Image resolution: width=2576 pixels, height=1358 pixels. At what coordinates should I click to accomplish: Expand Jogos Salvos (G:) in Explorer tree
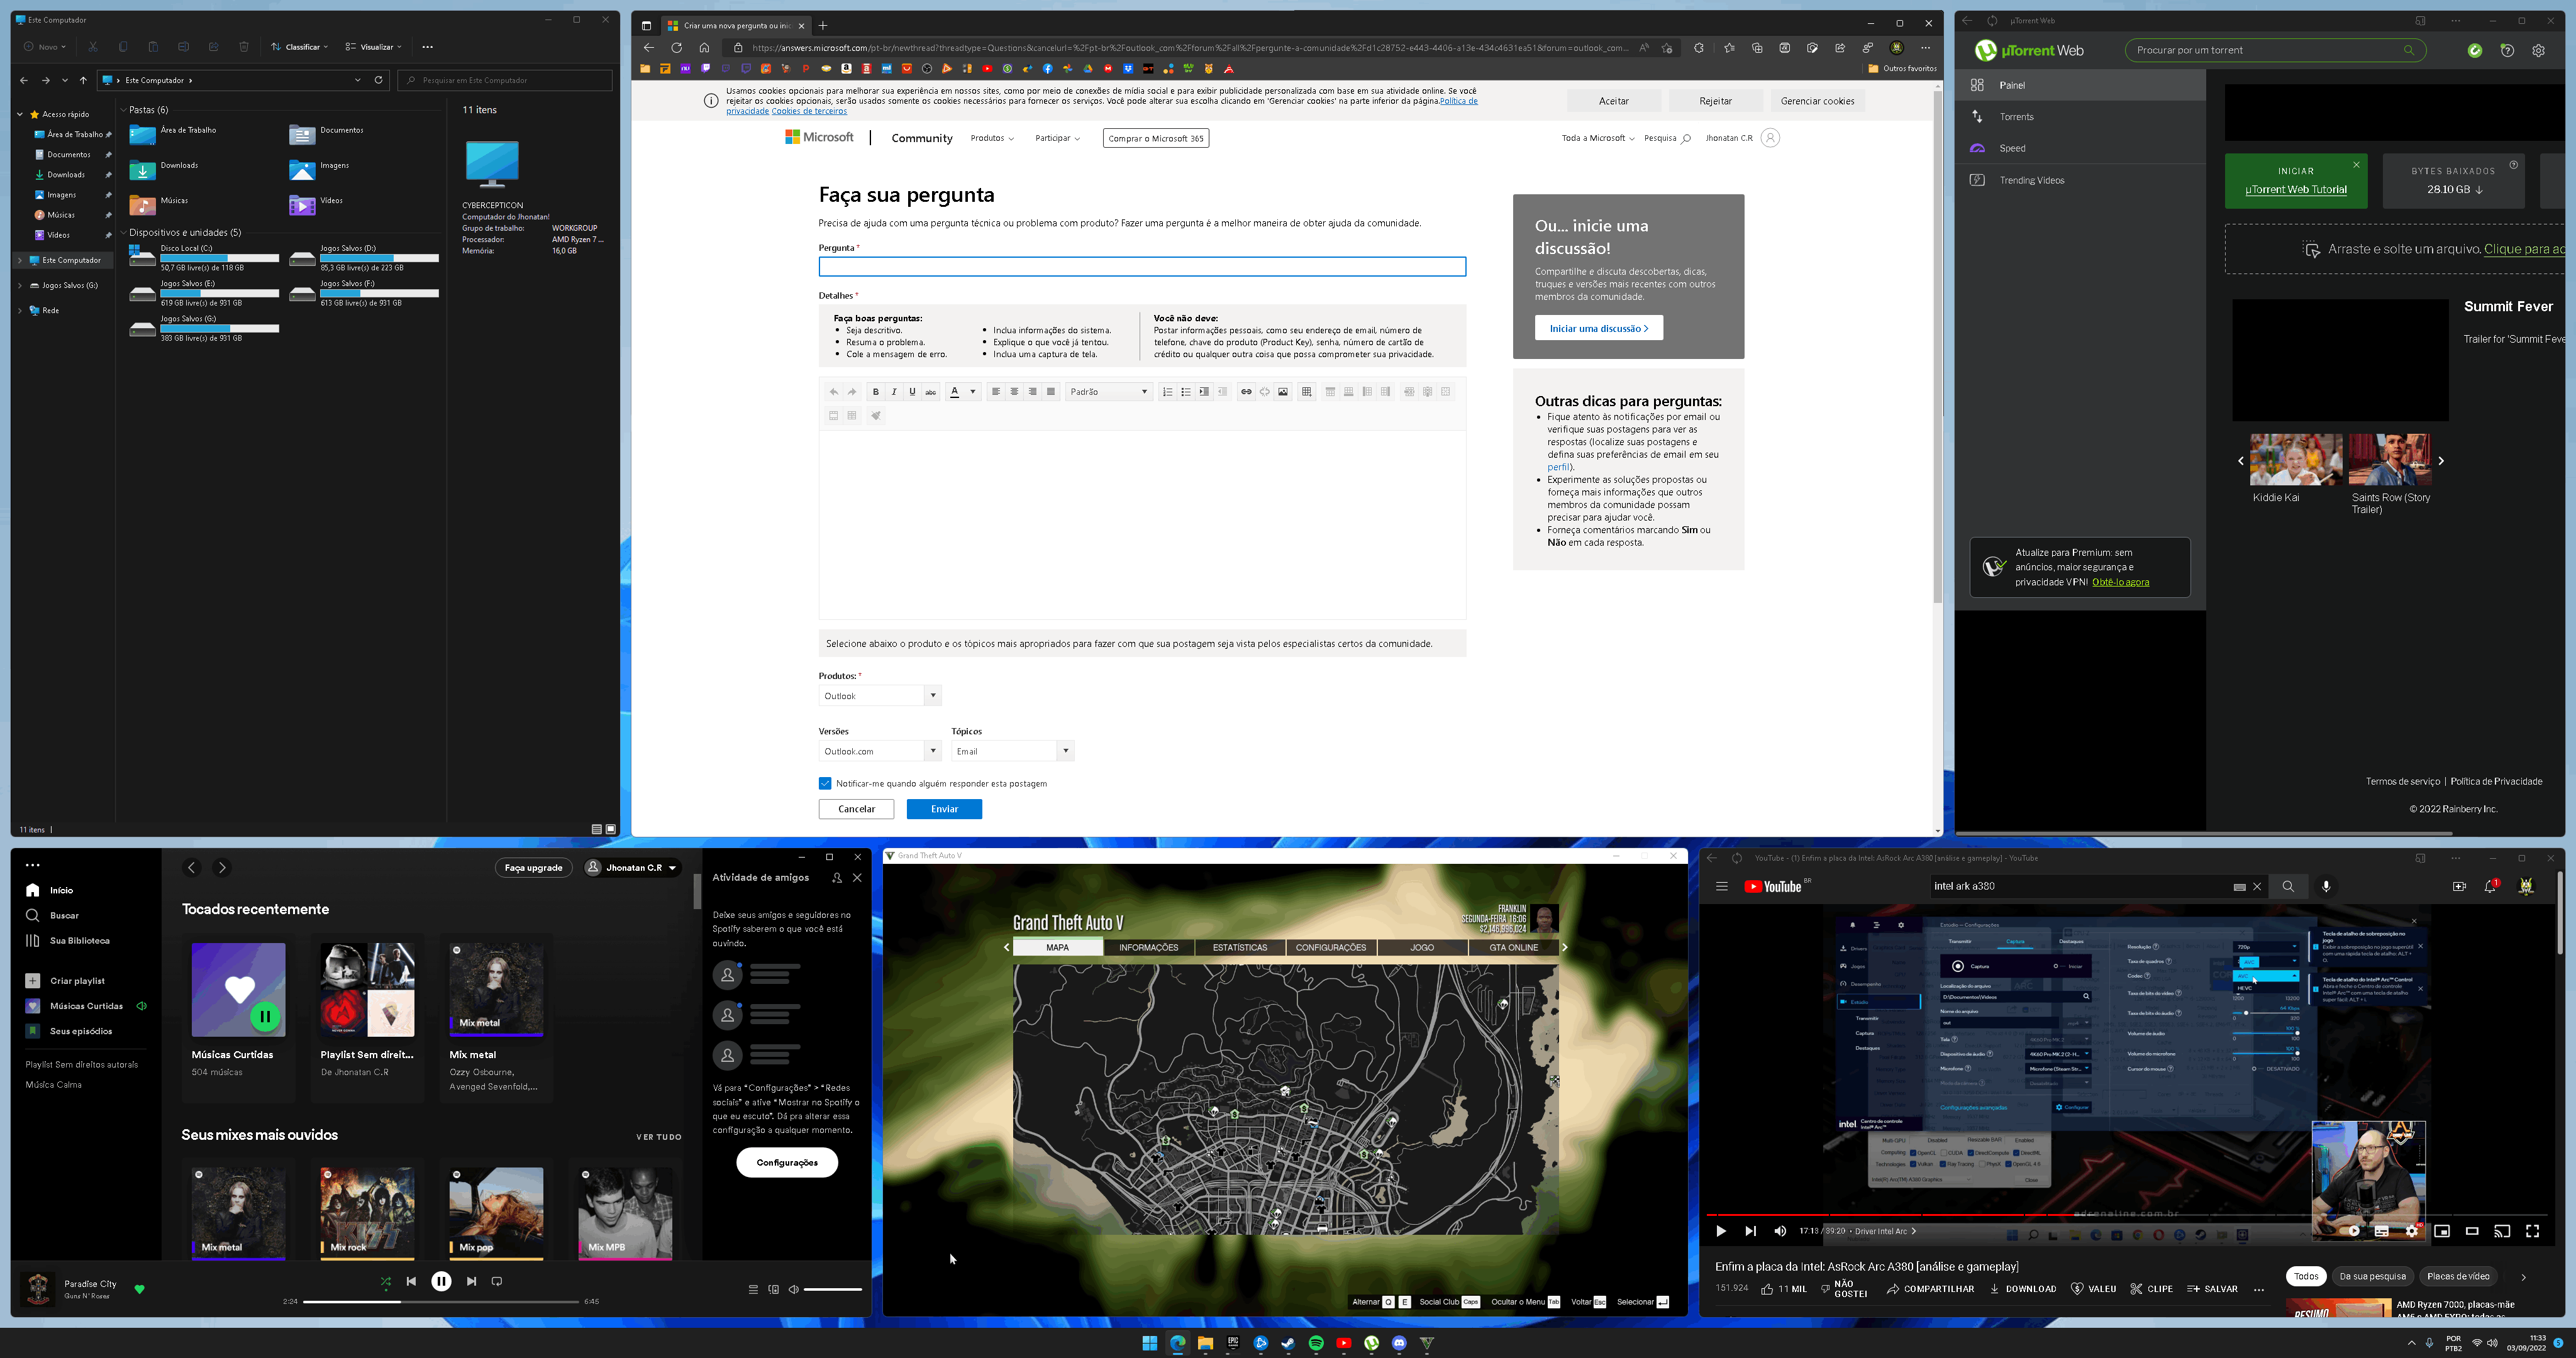click(20, 285)
